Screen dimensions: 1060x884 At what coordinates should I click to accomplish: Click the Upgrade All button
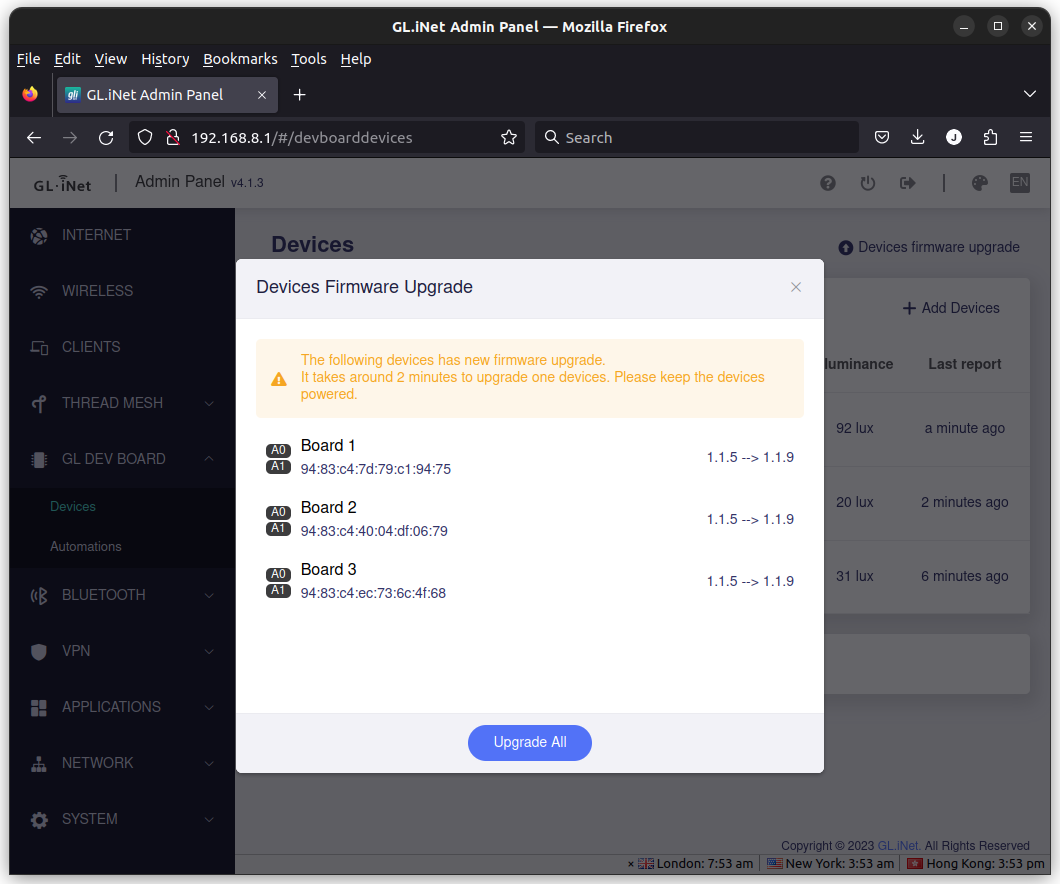[529, 742]
